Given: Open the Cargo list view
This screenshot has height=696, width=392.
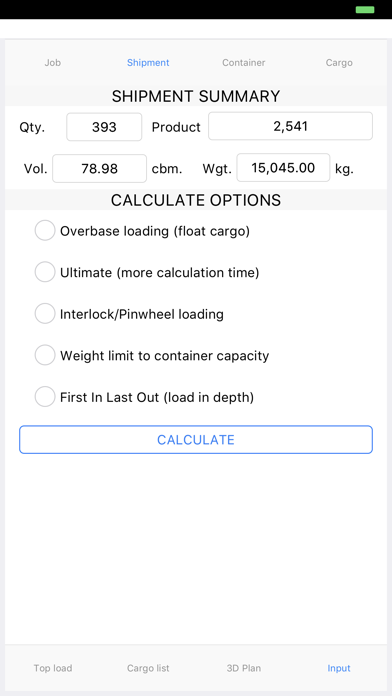Looking at the screenshot, I should coord(148,668).
